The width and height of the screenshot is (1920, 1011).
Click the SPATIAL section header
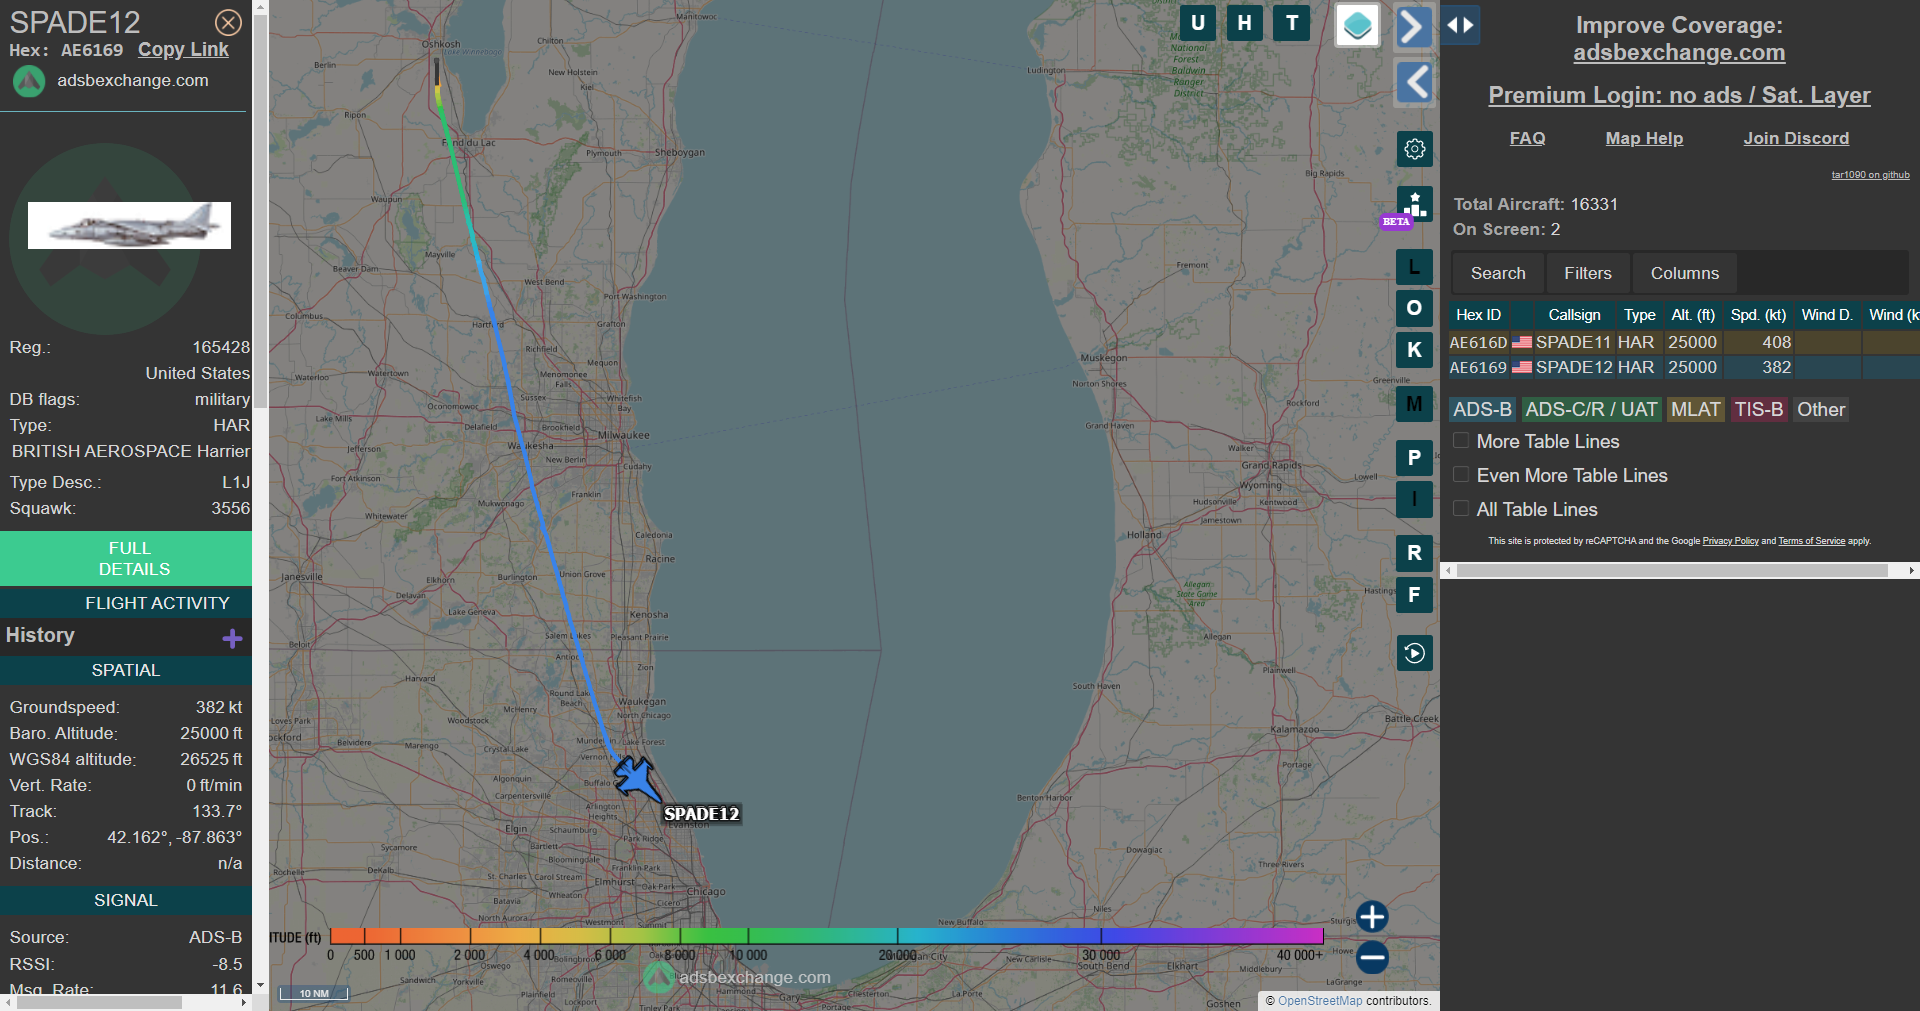point(126,670)
